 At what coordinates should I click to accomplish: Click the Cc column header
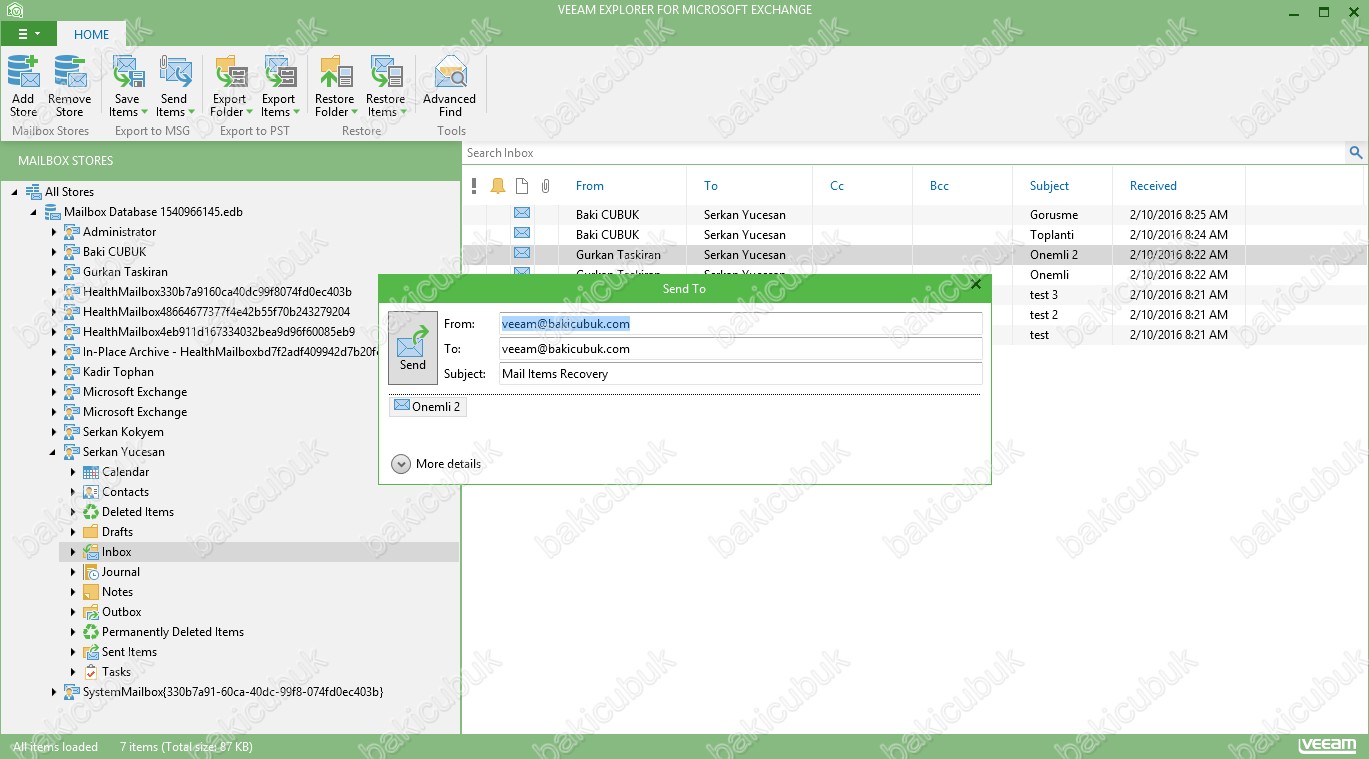837,186
